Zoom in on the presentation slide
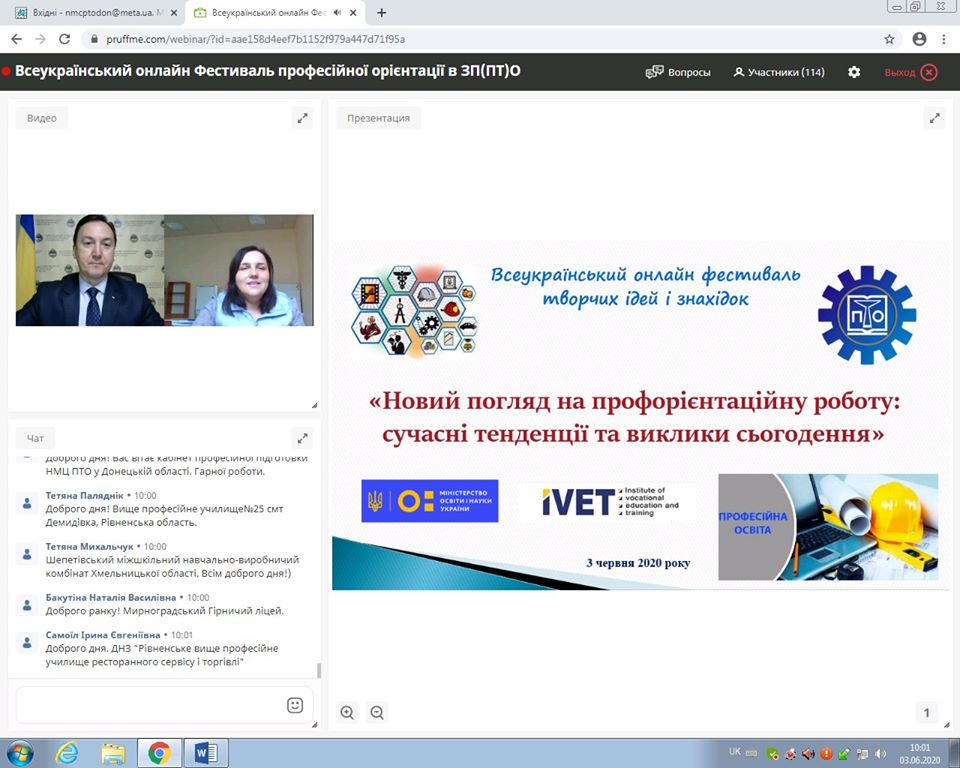 coord(347,713)
